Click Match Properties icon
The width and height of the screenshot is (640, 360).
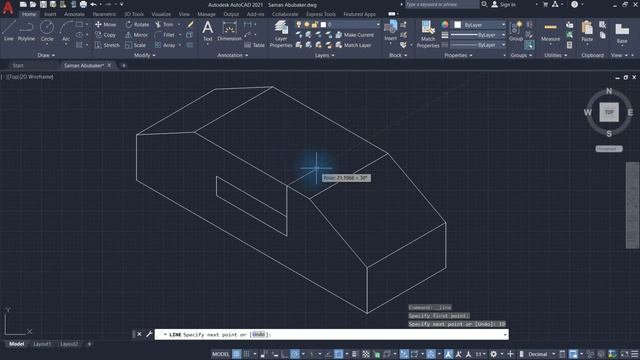428,34
